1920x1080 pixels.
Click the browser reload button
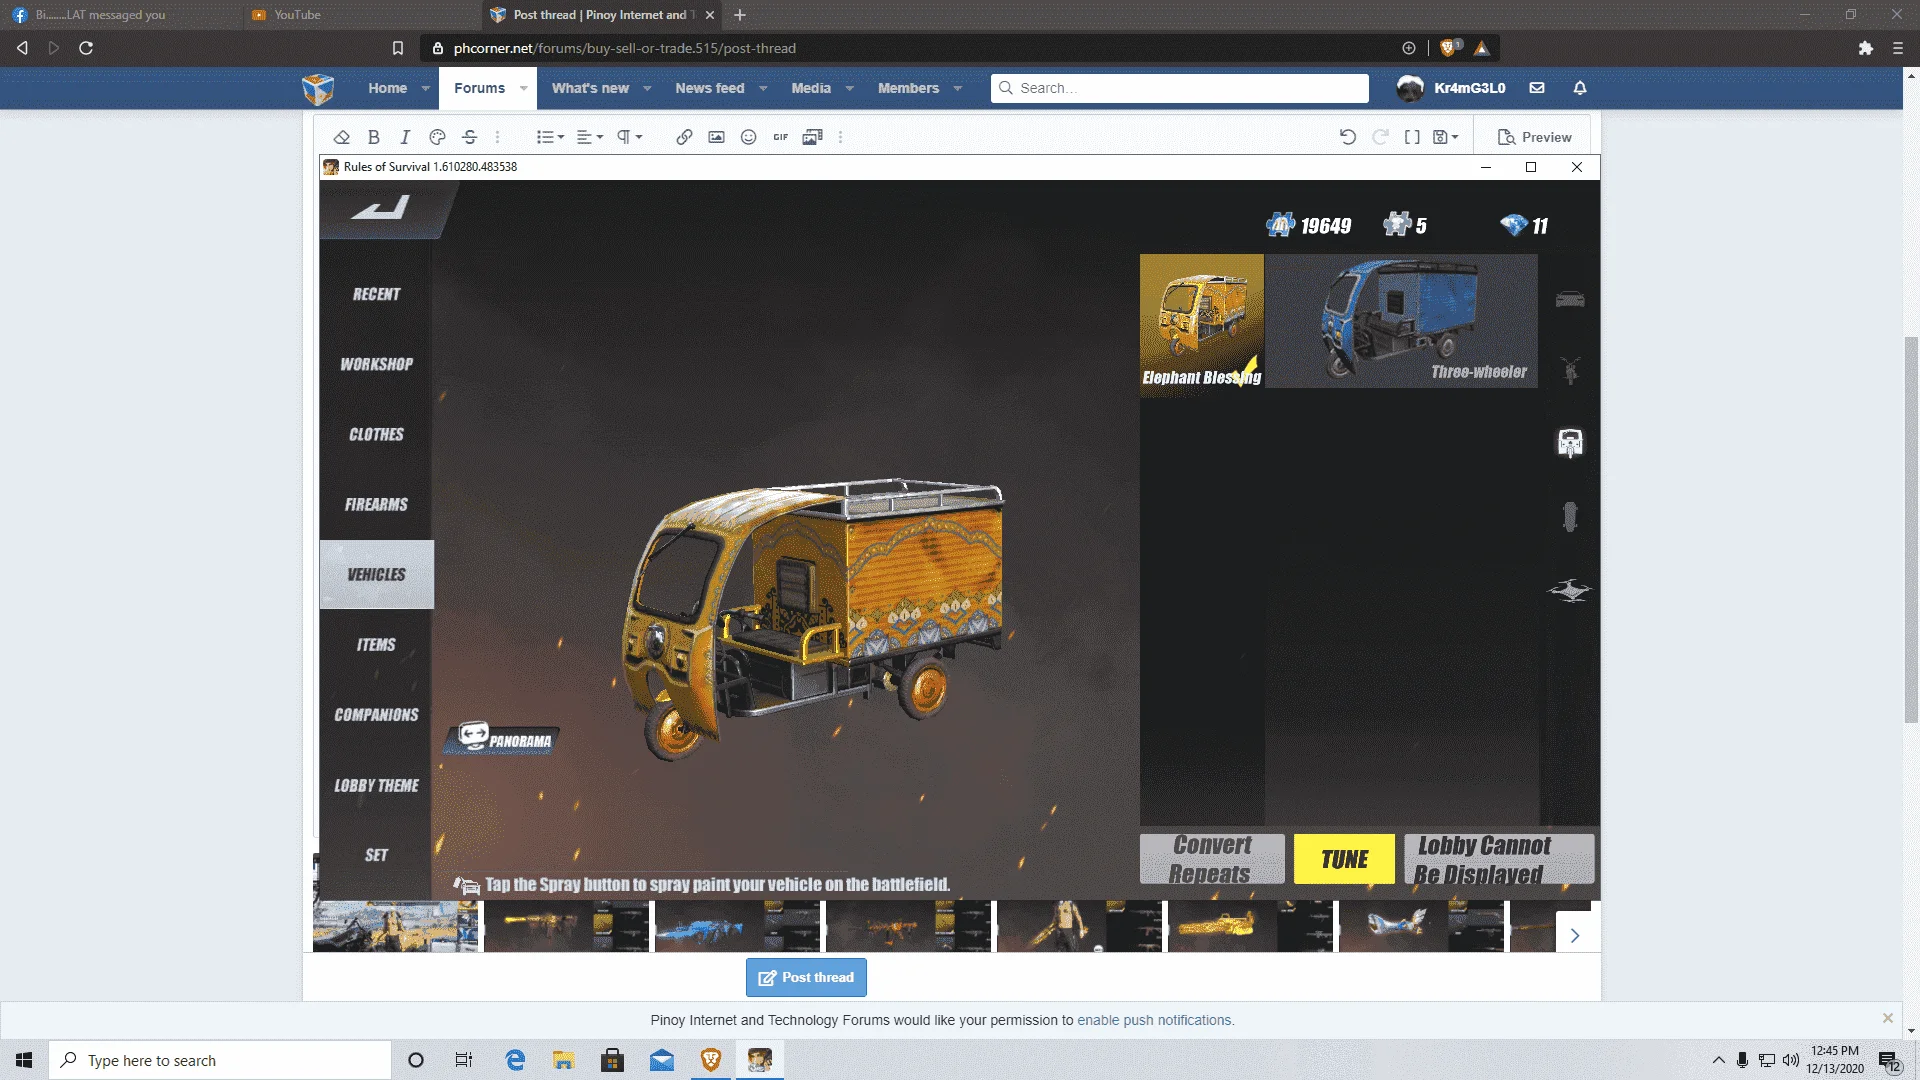coord(86,48)
